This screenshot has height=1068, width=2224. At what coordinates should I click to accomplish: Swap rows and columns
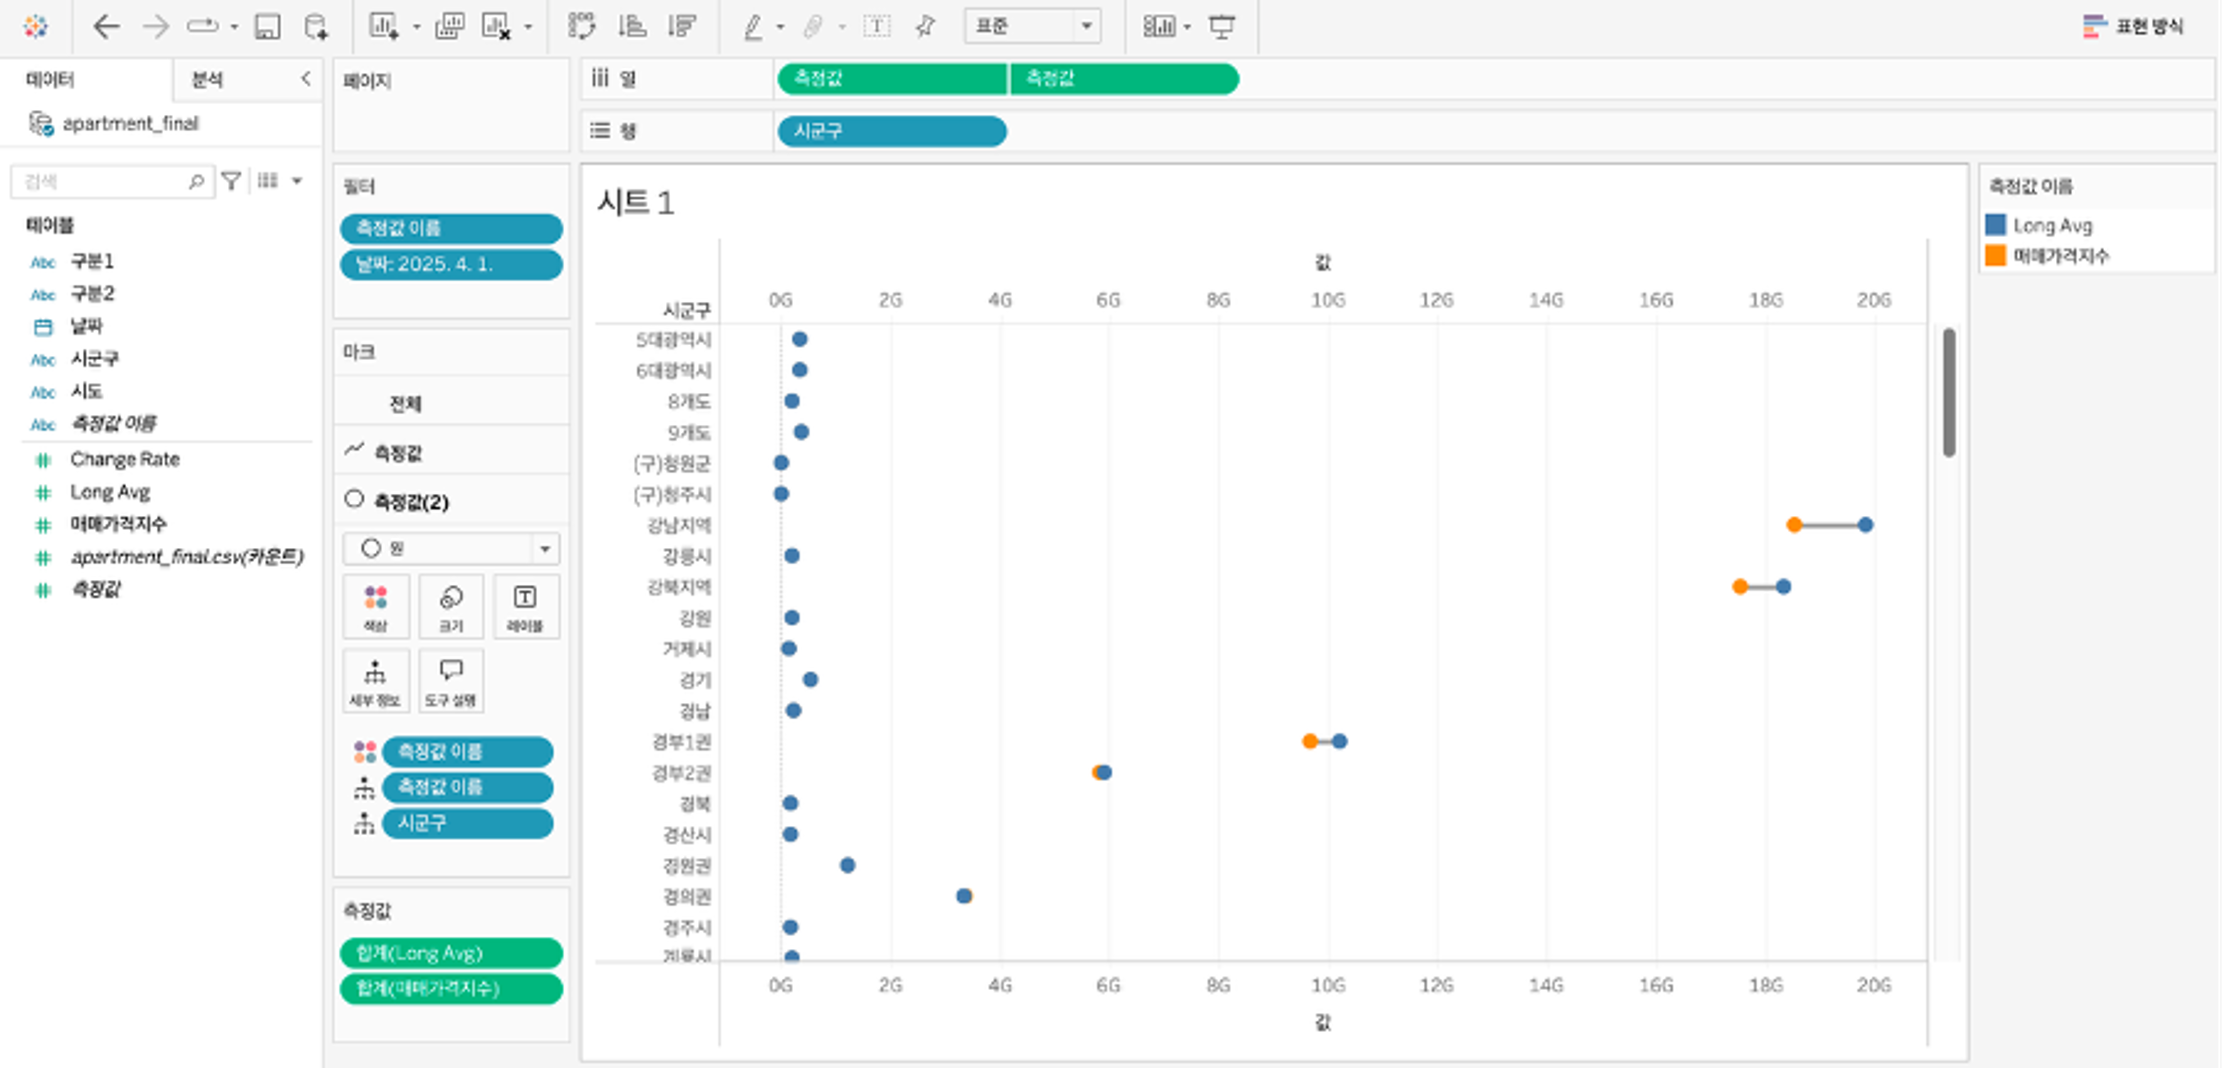tap(582, 27)
